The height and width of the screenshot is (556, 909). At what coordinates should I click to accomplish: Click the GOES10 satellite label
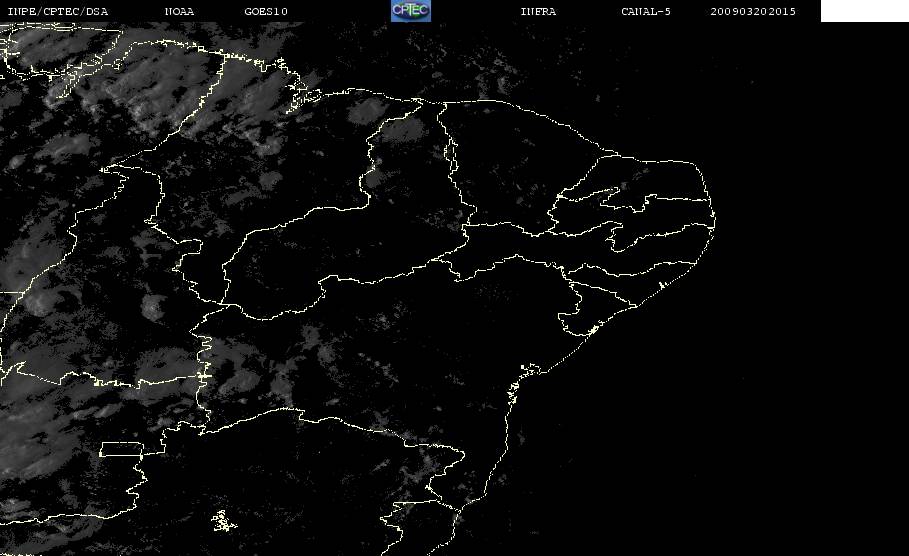click(266, 11)
